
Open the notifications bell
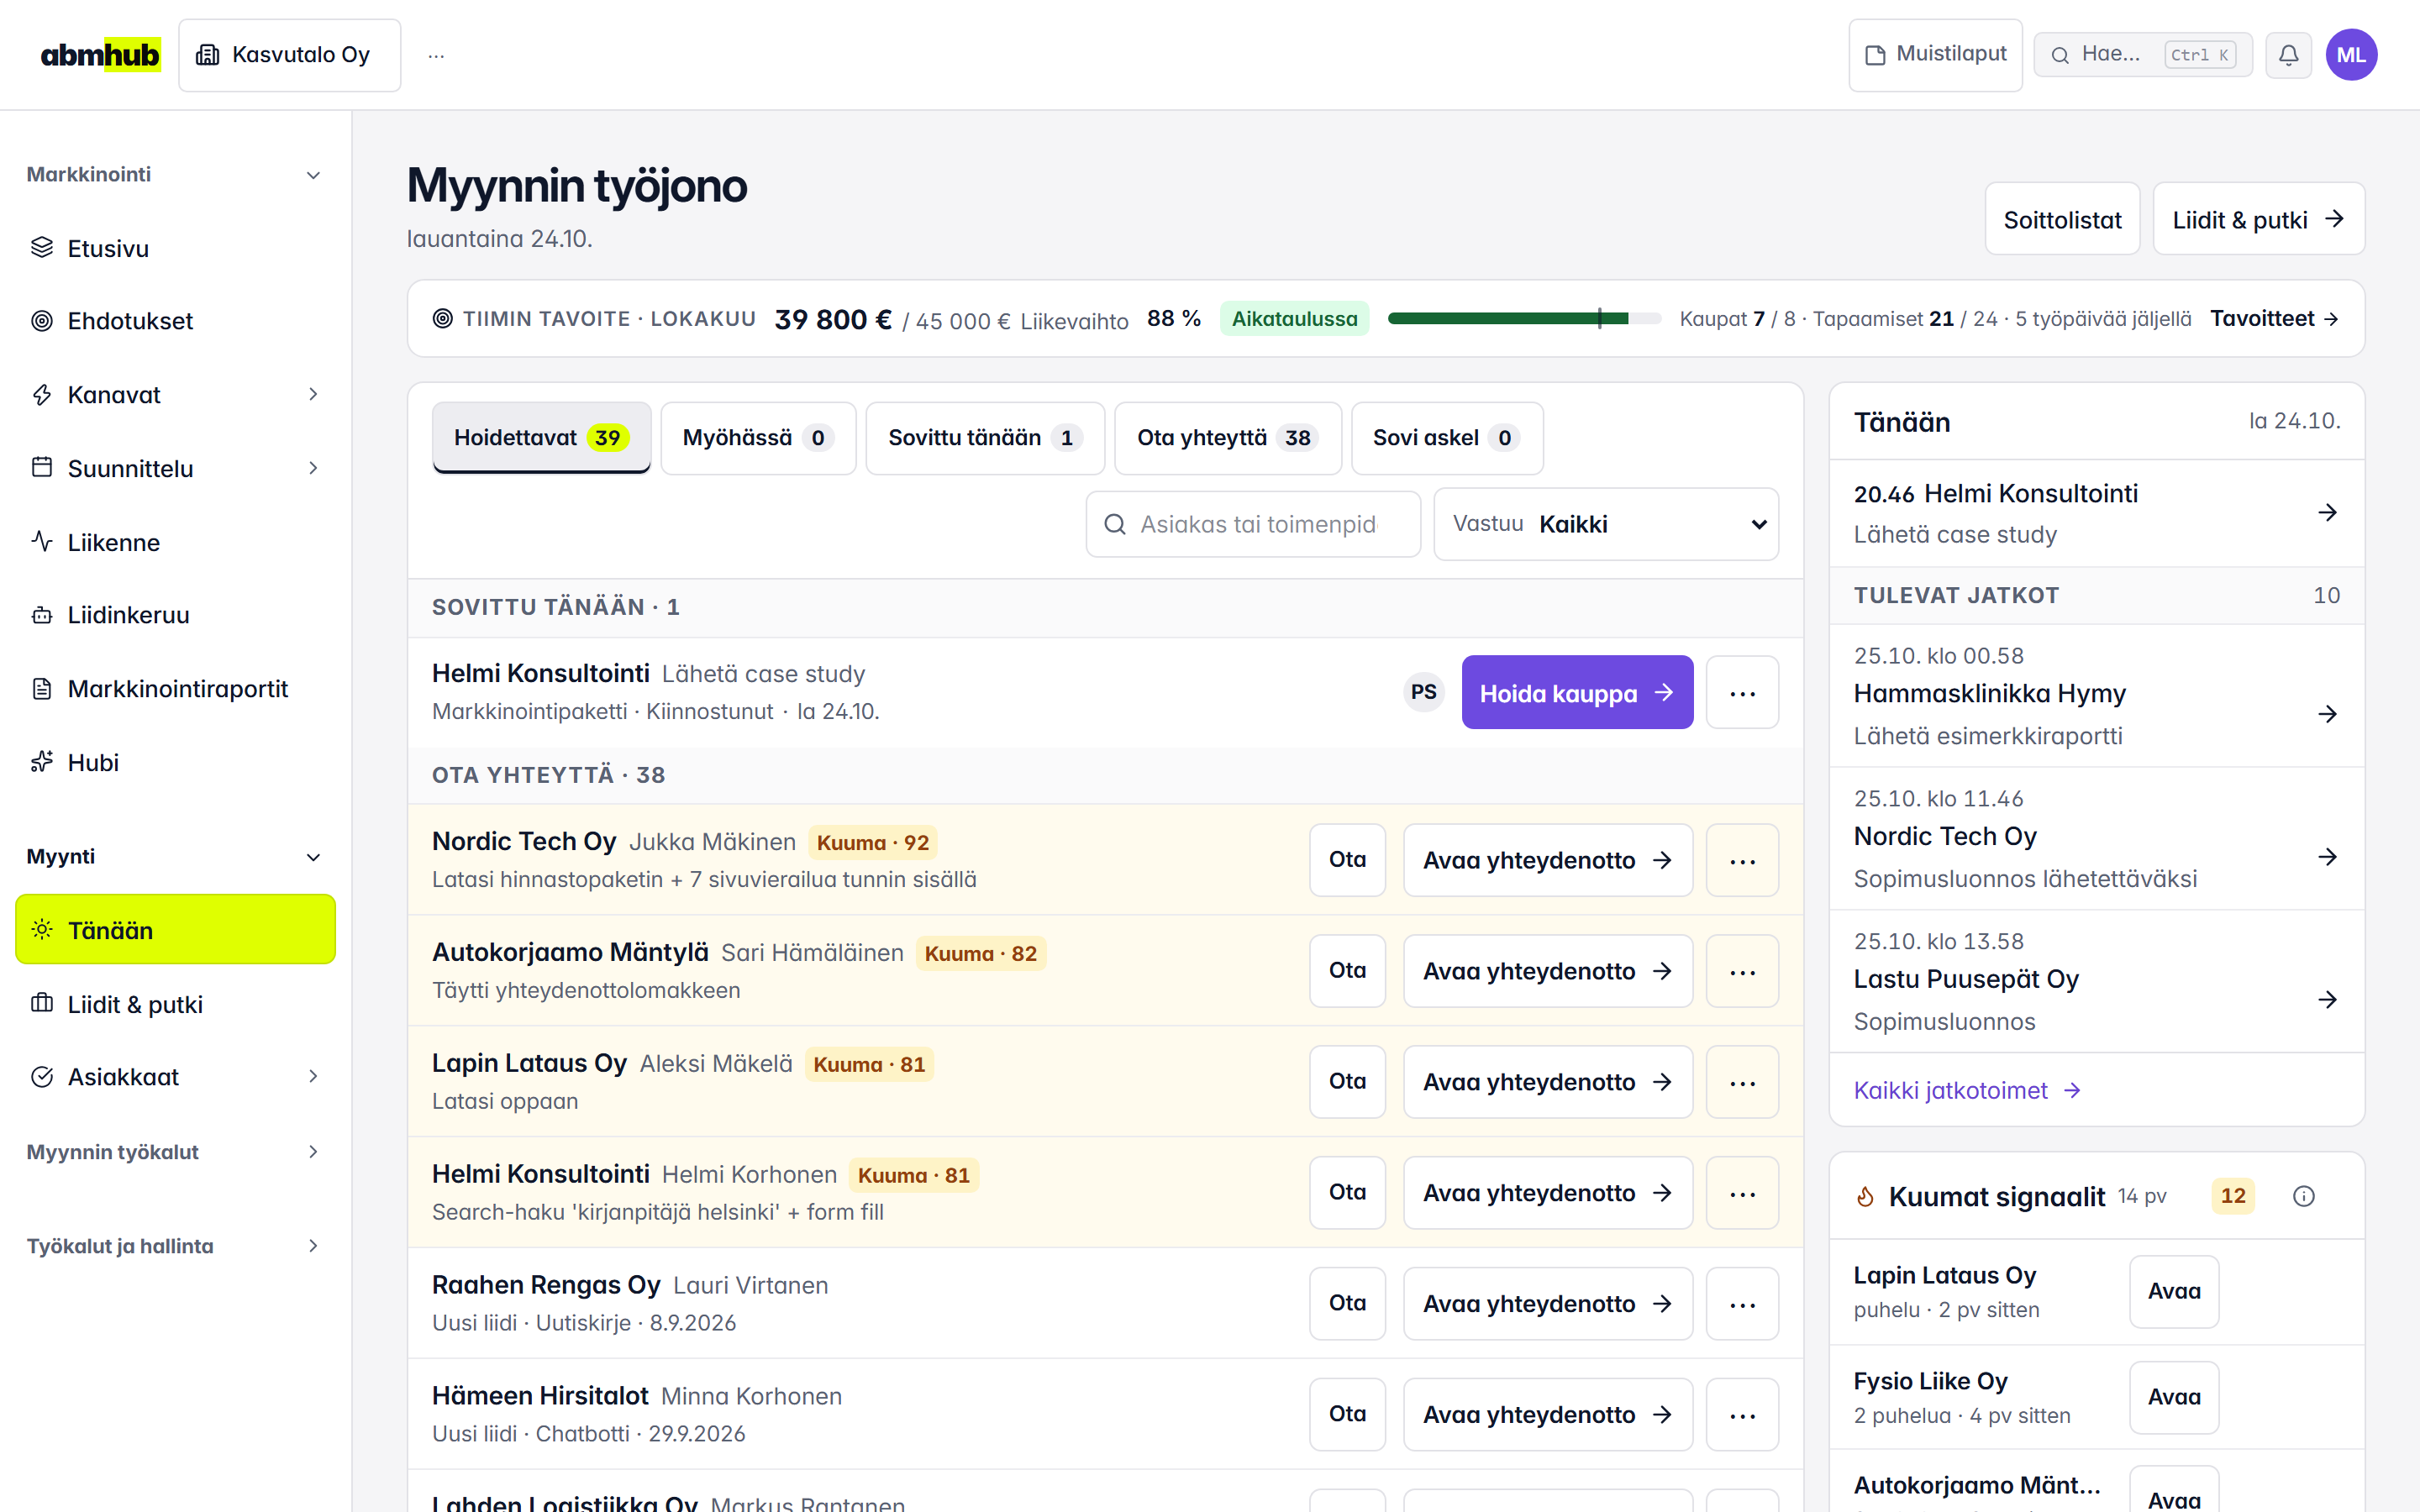point(2288,55)
